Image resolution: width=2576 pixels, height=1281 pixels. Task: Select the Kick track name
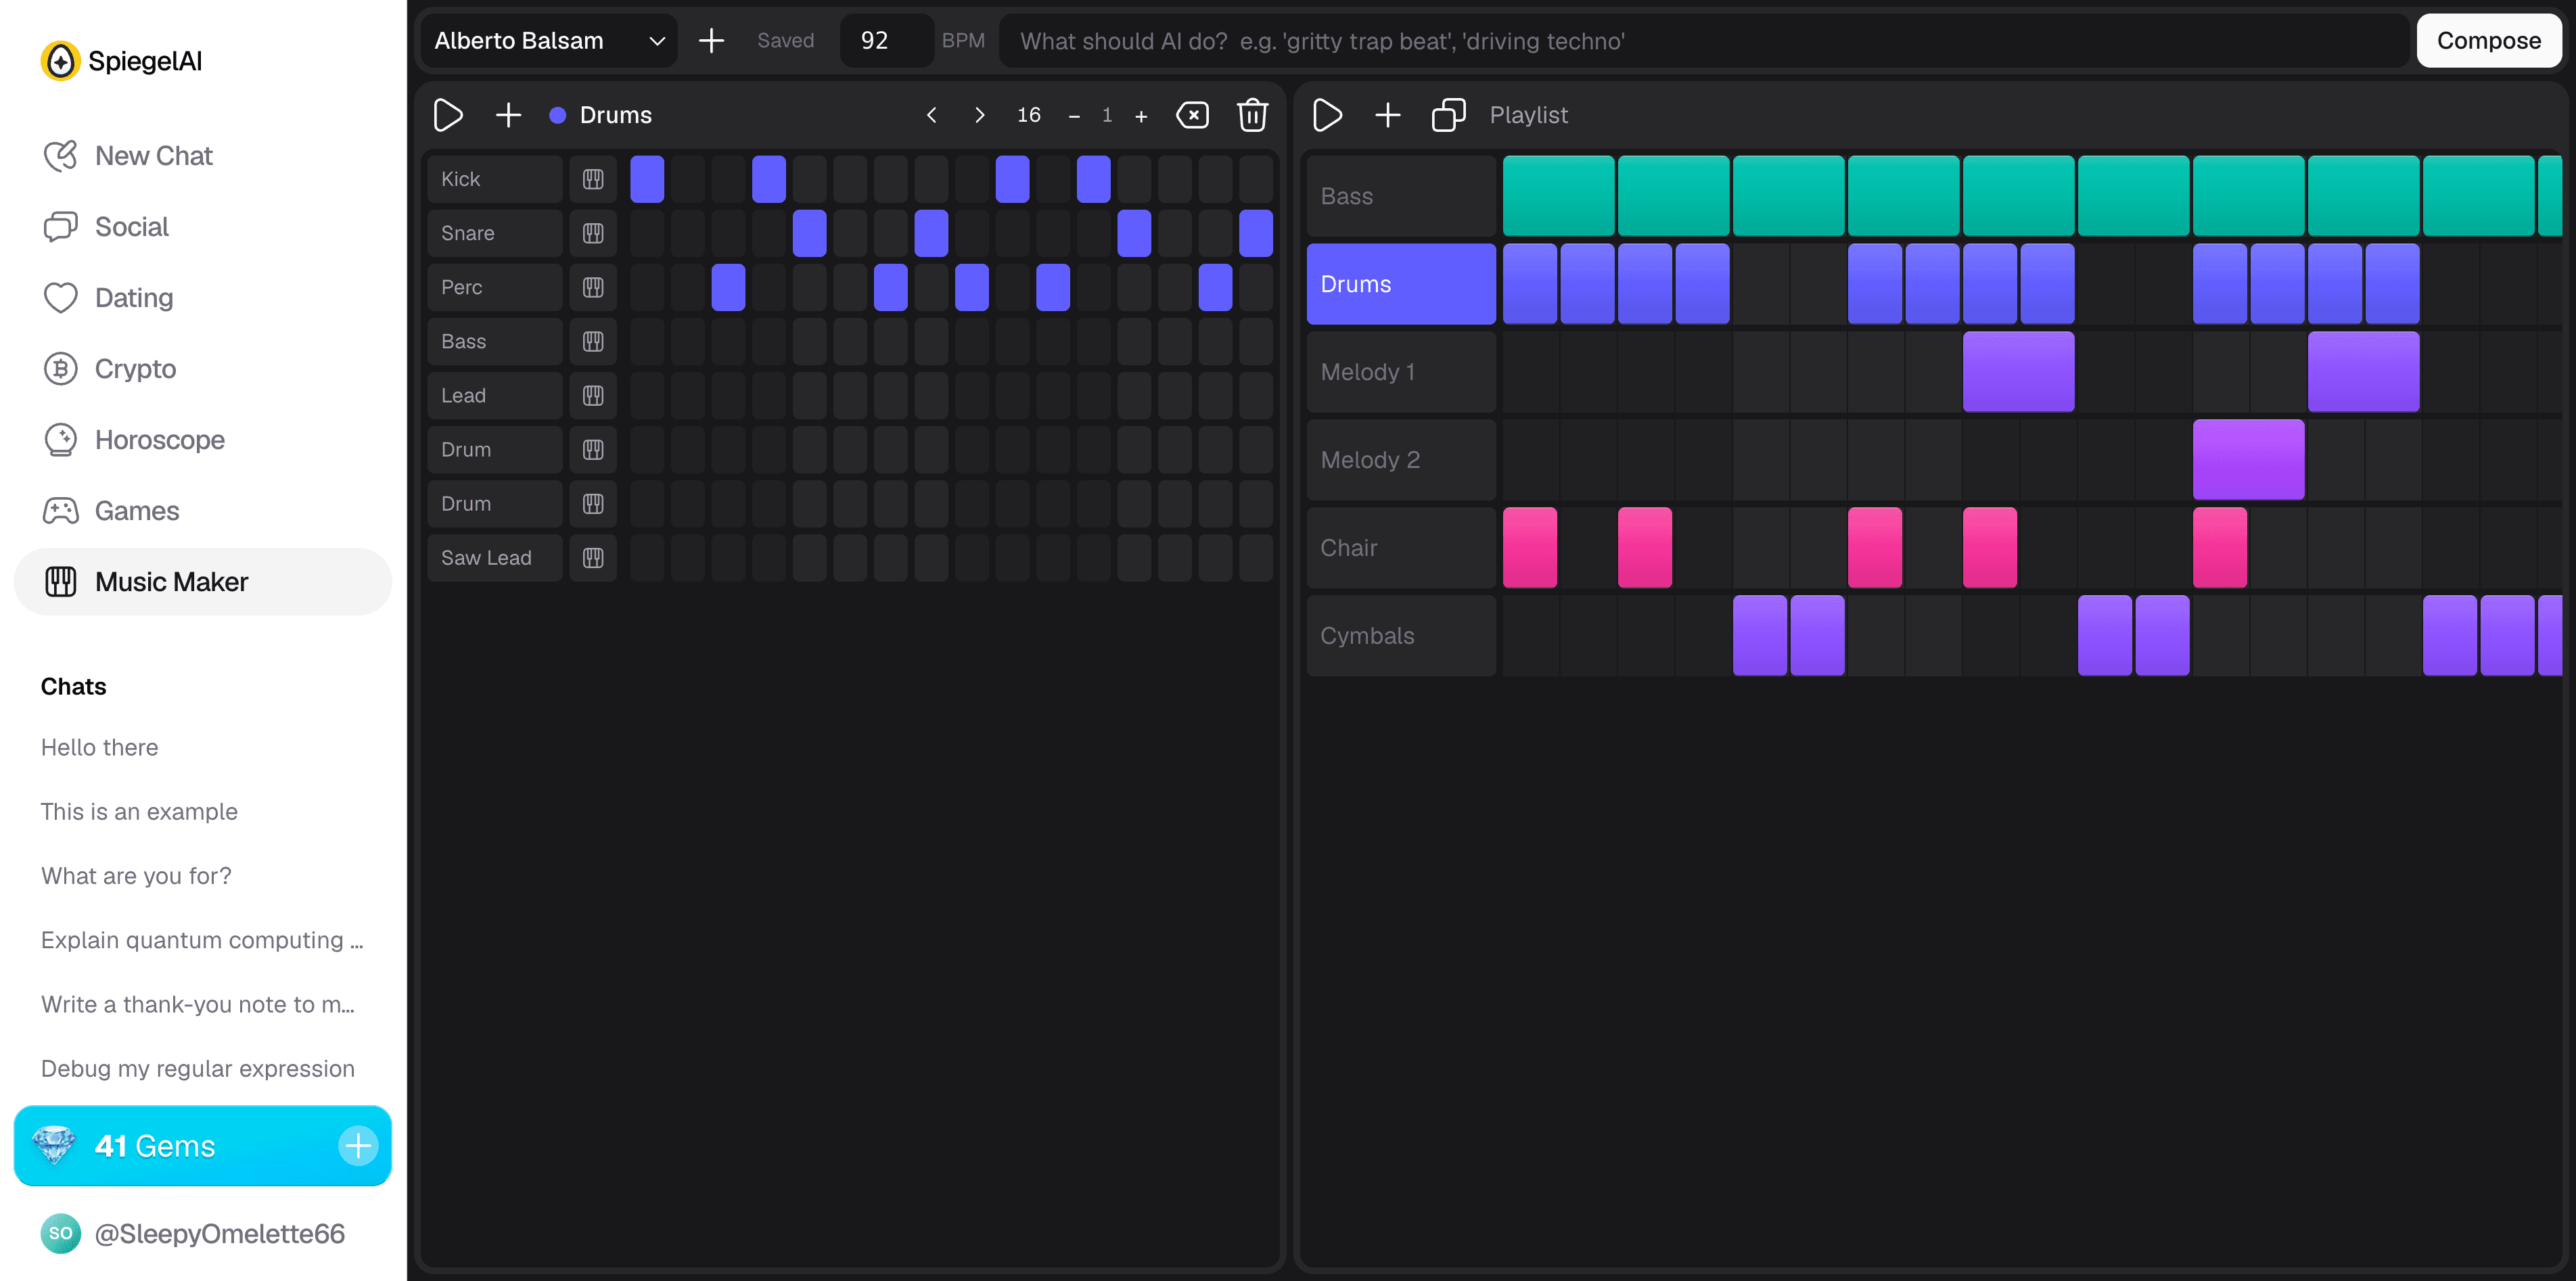495,179
